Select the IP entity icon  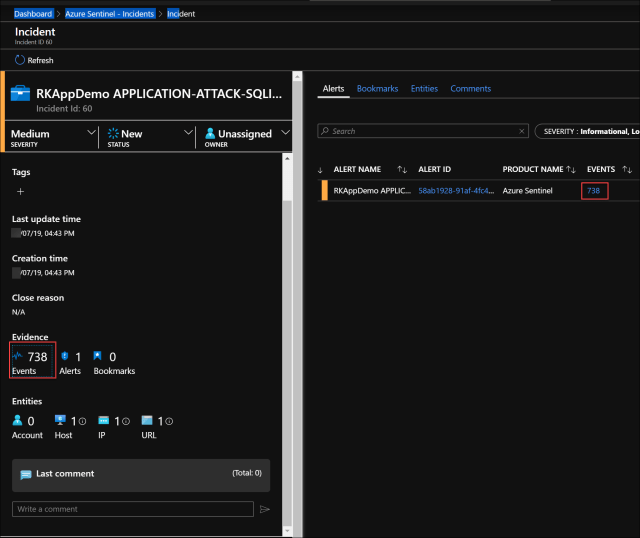tap(103, 421)
